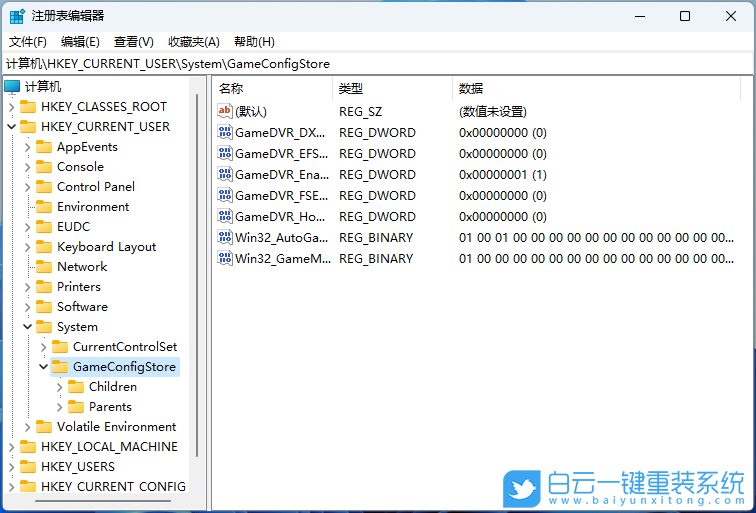Click the Children folder icon
756x513 pixels.
76,387
